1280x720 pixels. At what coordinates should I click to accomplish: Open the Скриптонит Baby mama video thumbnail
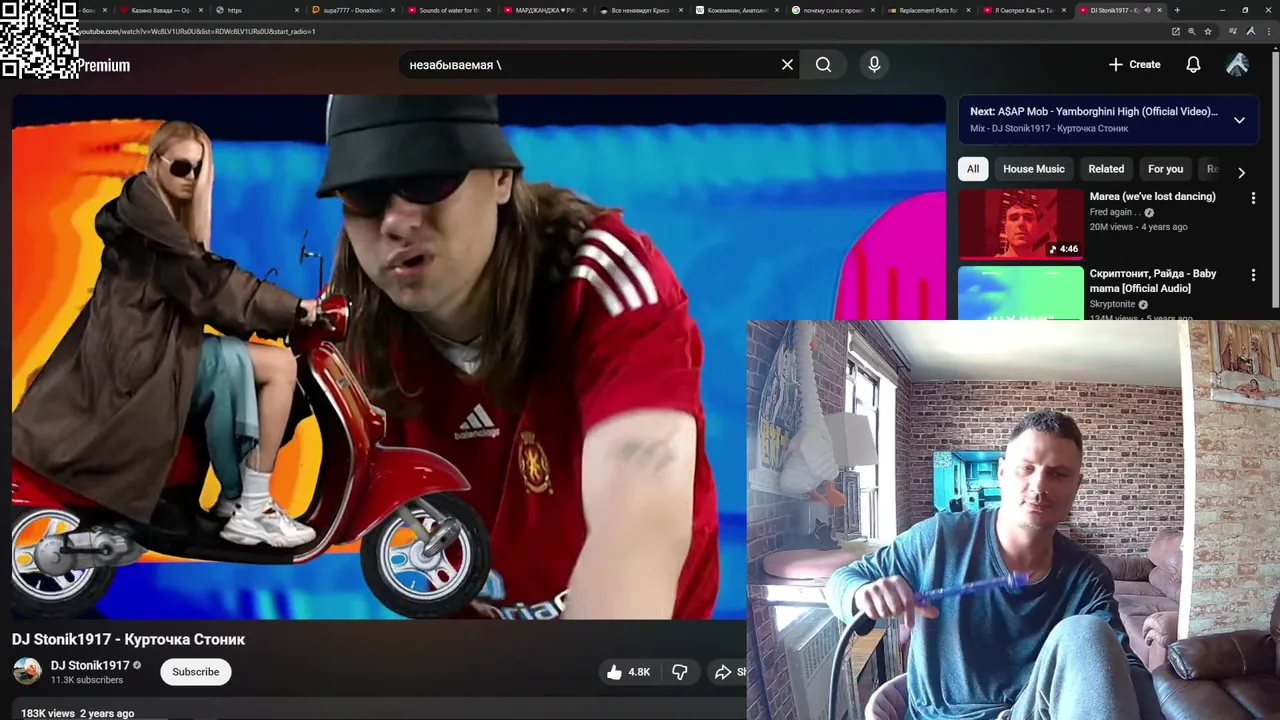tap(1021, 293)
